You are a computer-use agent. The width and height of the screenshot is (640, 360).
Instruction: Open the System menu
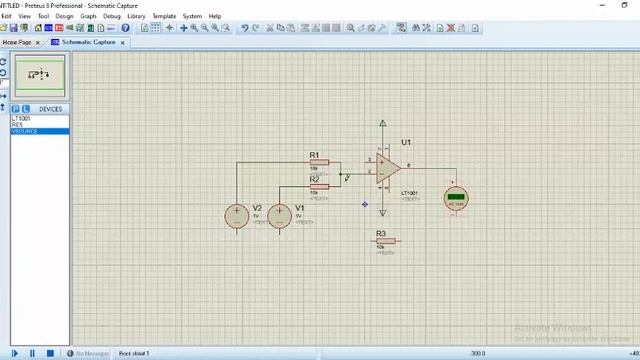coord(192,16)
